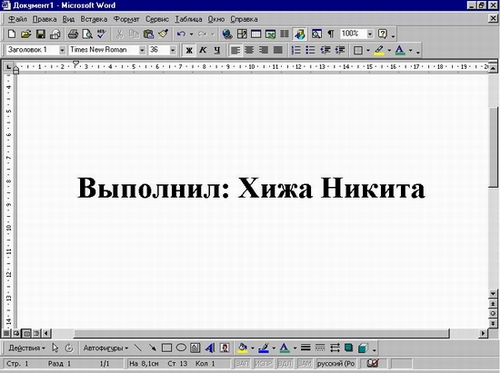
Task: Open the Таблица menu
Action: (188, 19)
